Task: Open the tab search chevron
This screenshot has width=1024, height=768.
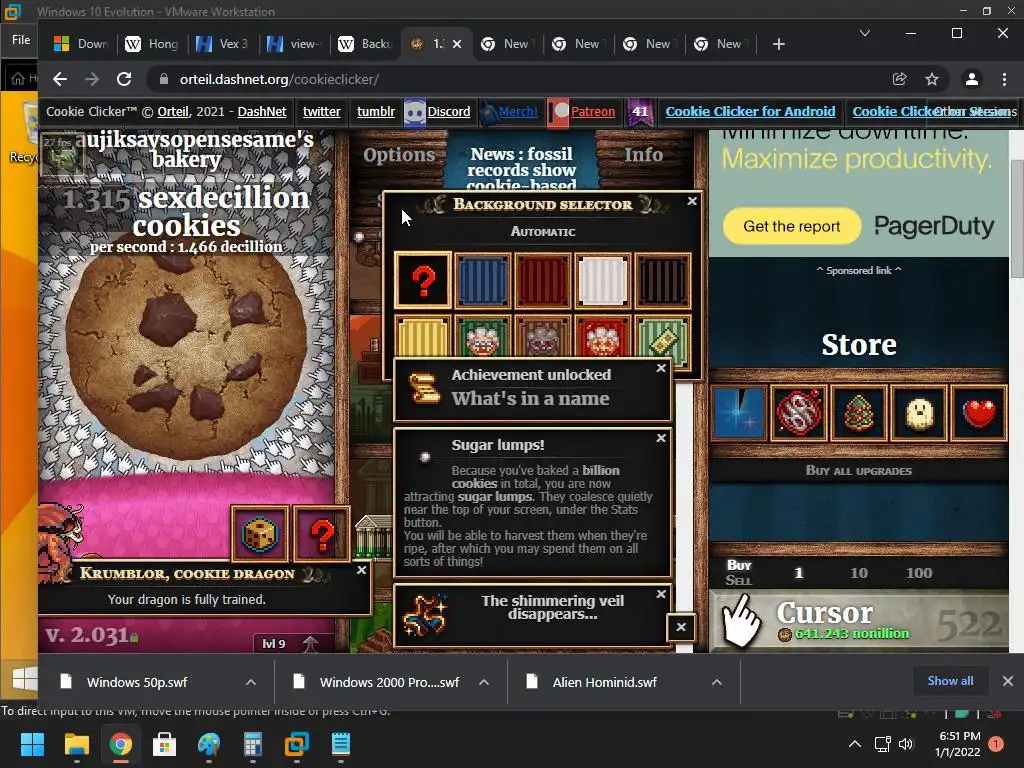Action: [x=864, y=33]
